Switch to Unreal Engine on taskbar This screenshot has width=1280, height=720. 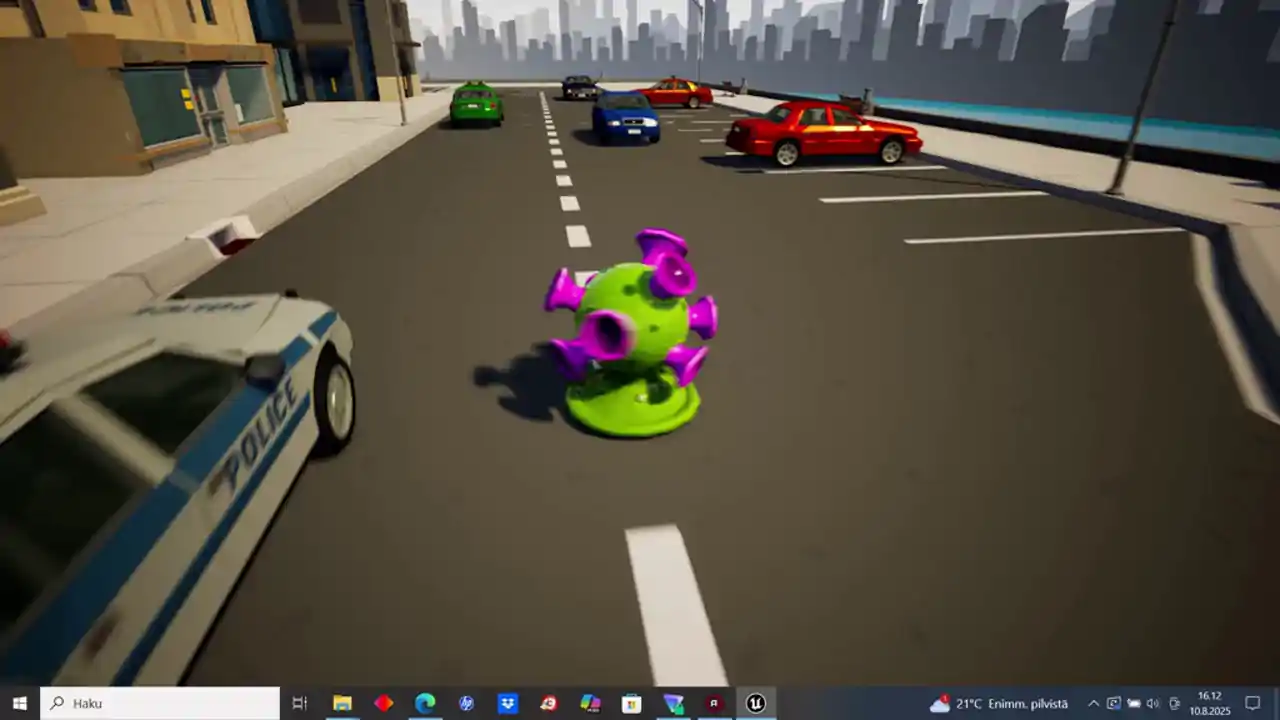click(756, 703)
